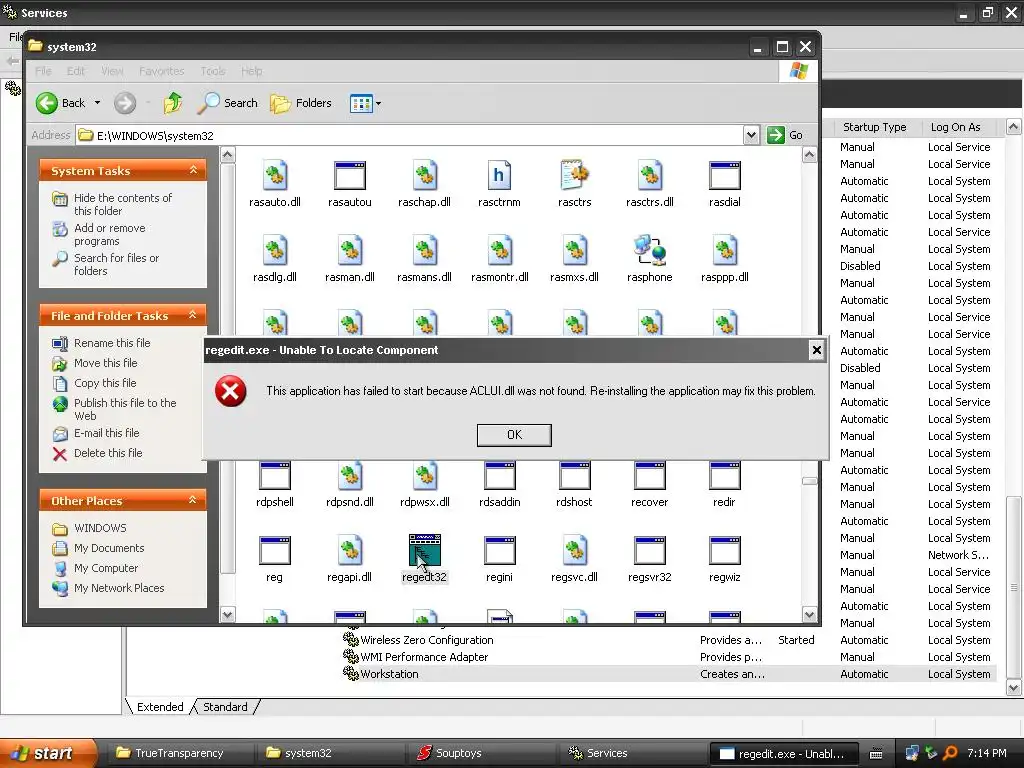Close the Unable To Locate Component dialog

click(x=816, y=350)
